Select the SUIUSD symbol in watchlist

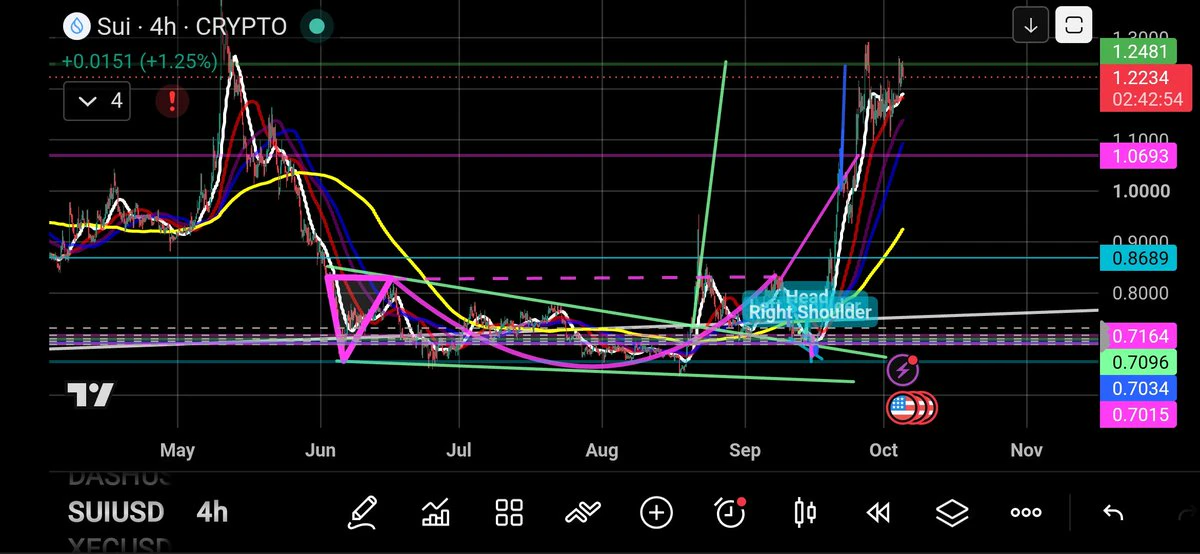[116, 513]
